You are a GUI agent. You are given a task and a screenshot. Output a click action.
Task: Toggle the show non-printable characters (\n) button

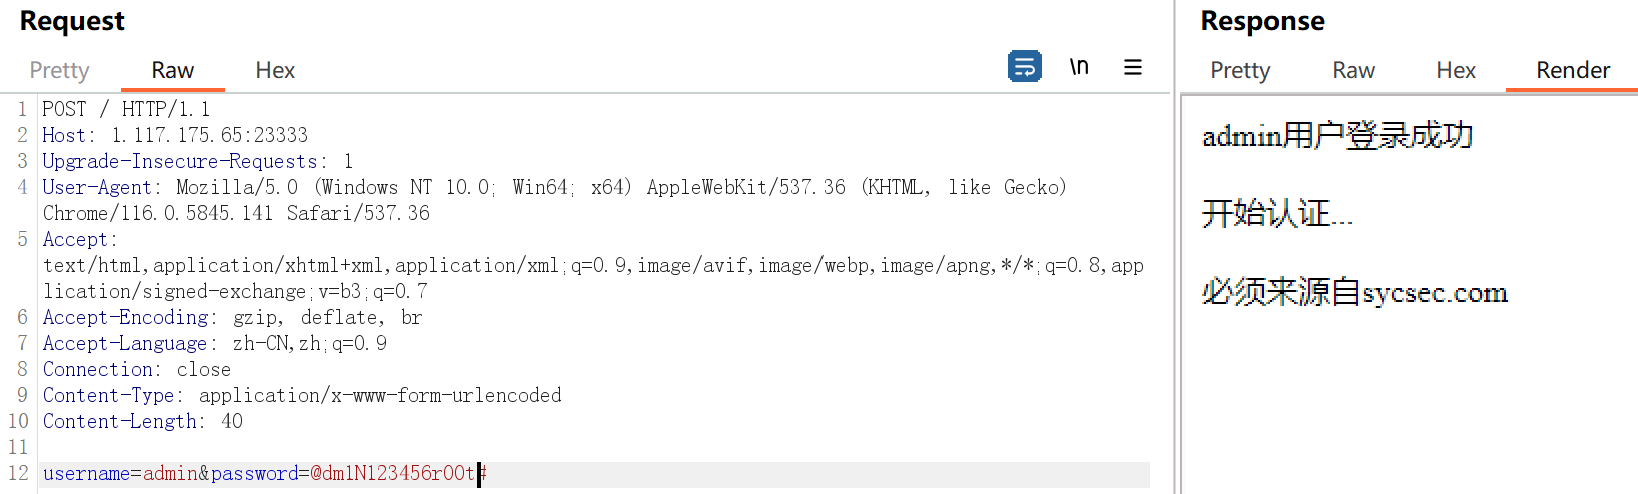pos(1079,67)
